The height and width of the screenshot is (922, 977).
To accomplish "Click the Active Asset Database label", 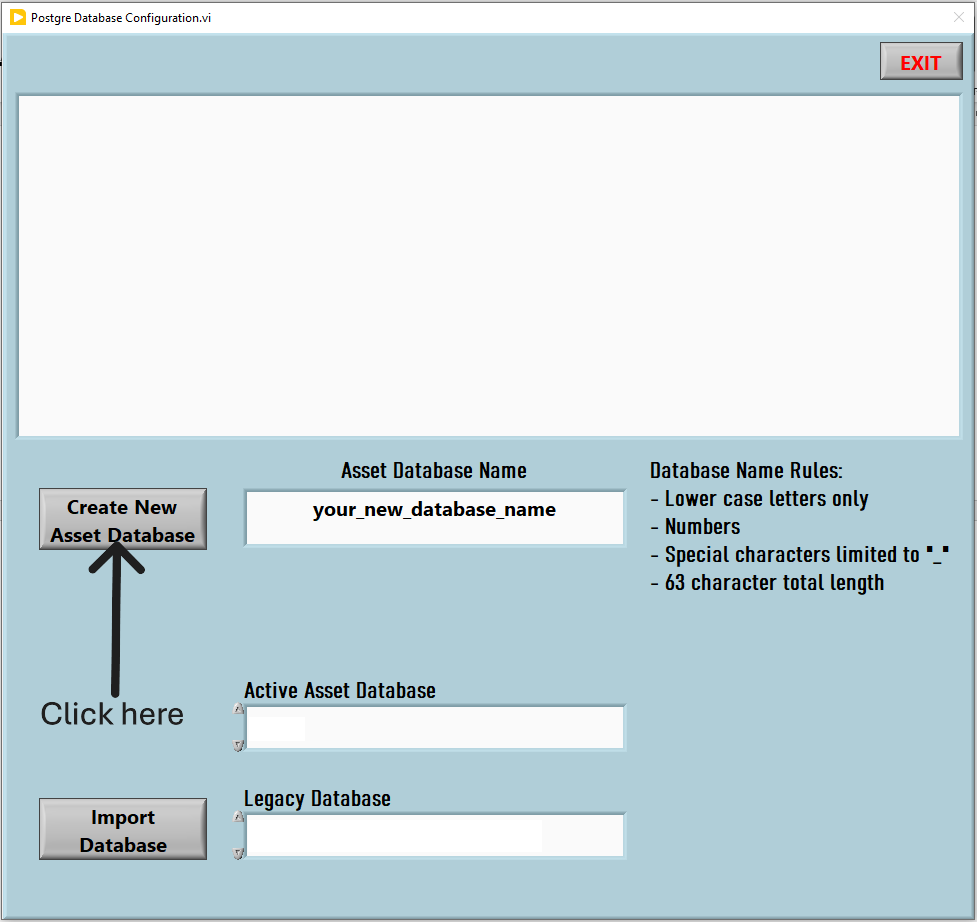I will point(340,690).
